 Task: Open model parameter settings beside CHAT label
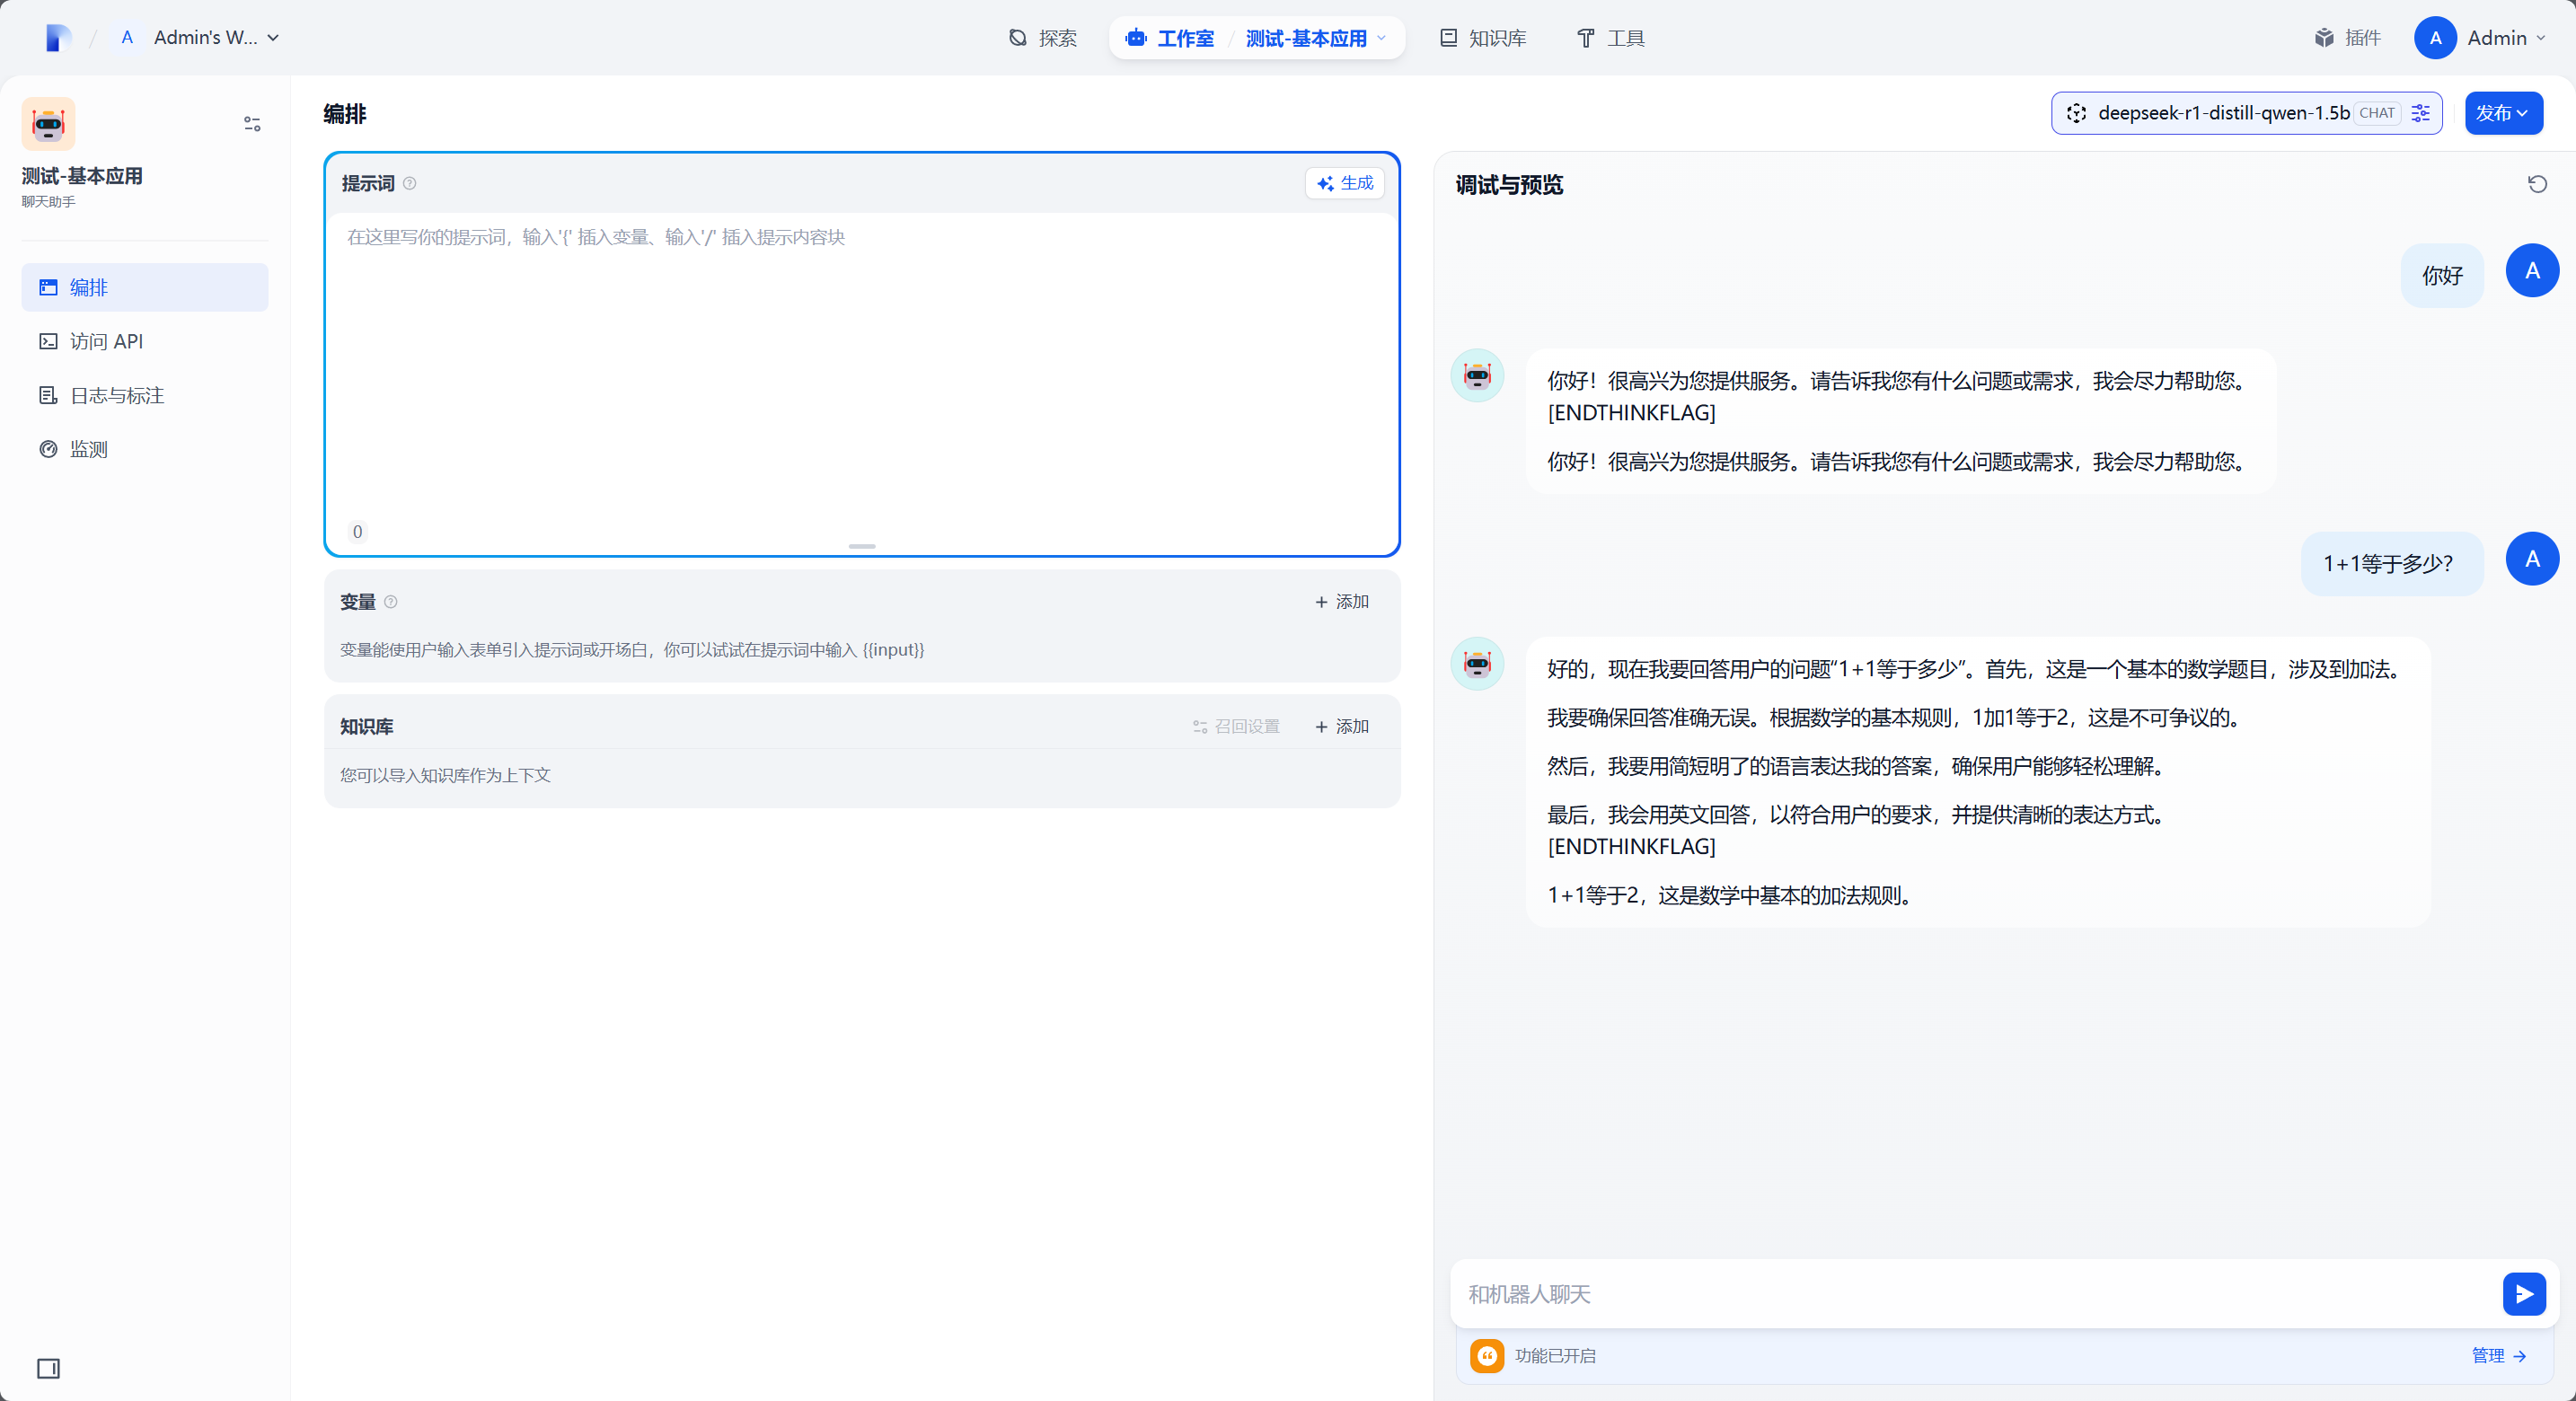click(2420, 113)
